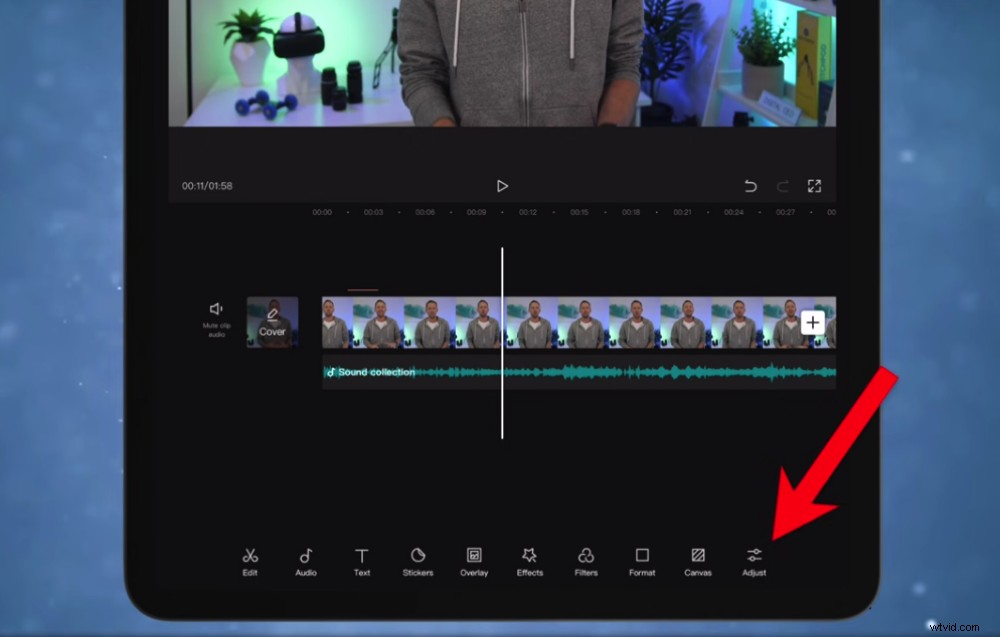Add a new clip with the plus button
The image size is (1000, 637).
pyautogui.click(x=813, y=322)
